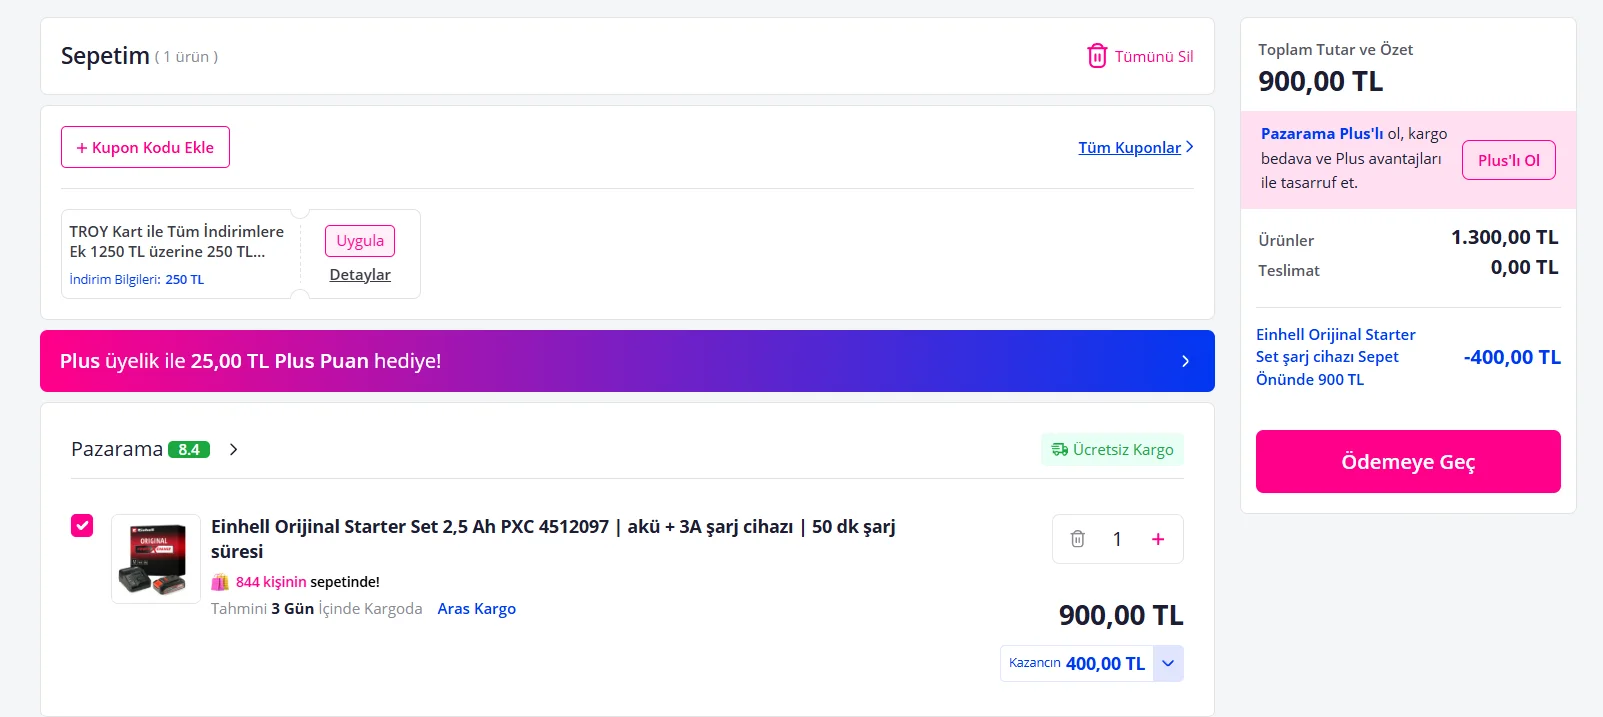Click the shopping bag icon beside 844 kişinin
1603x717 pixels.
(220, 582)
